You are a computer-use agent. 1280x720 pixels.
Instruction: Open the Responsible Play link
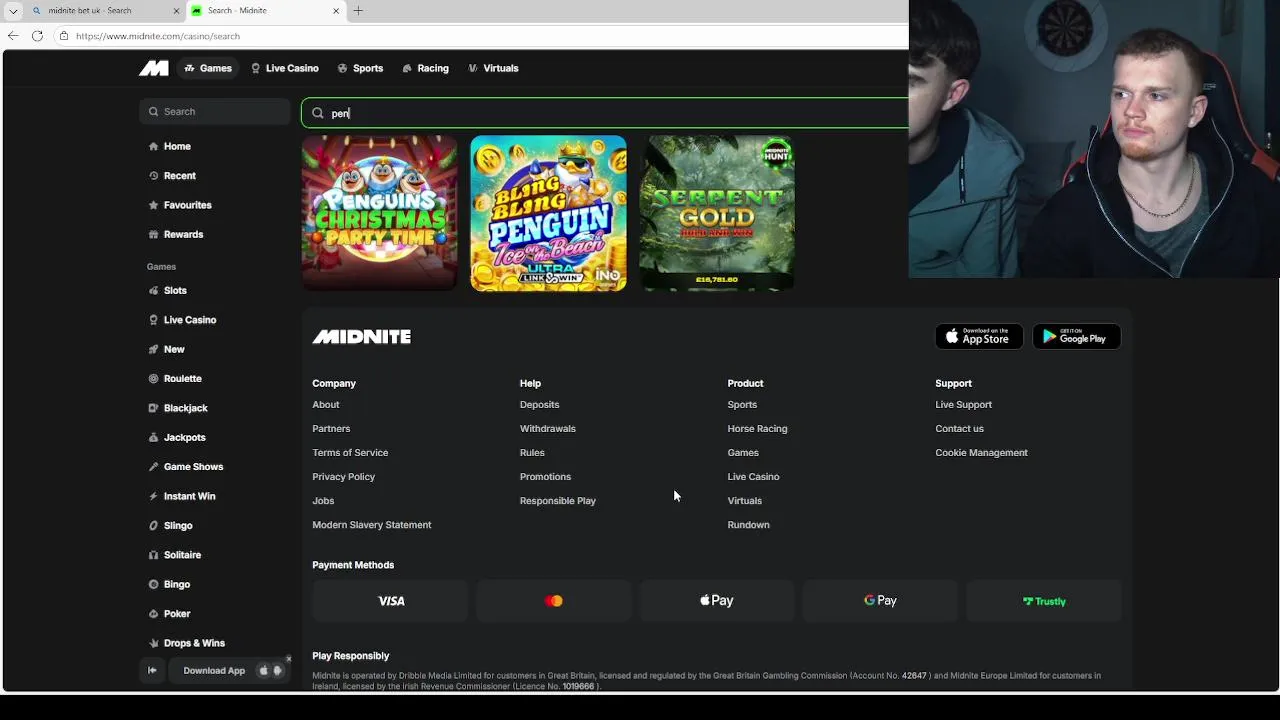point(558,501)
